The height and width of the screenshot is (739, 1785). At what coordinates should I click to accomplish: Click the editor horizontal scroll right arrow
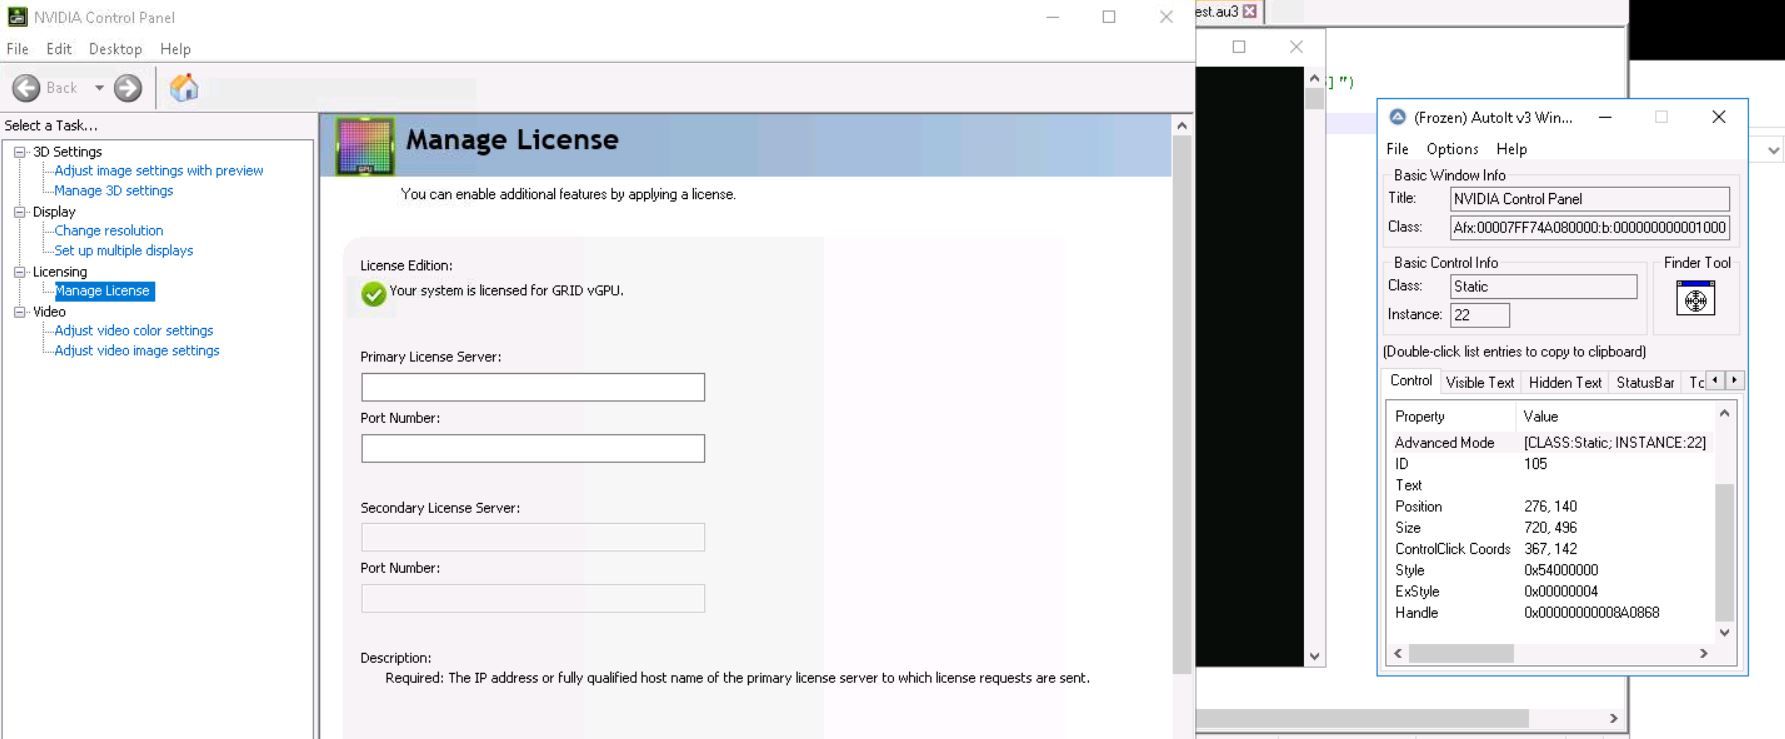click(1613, 718)
